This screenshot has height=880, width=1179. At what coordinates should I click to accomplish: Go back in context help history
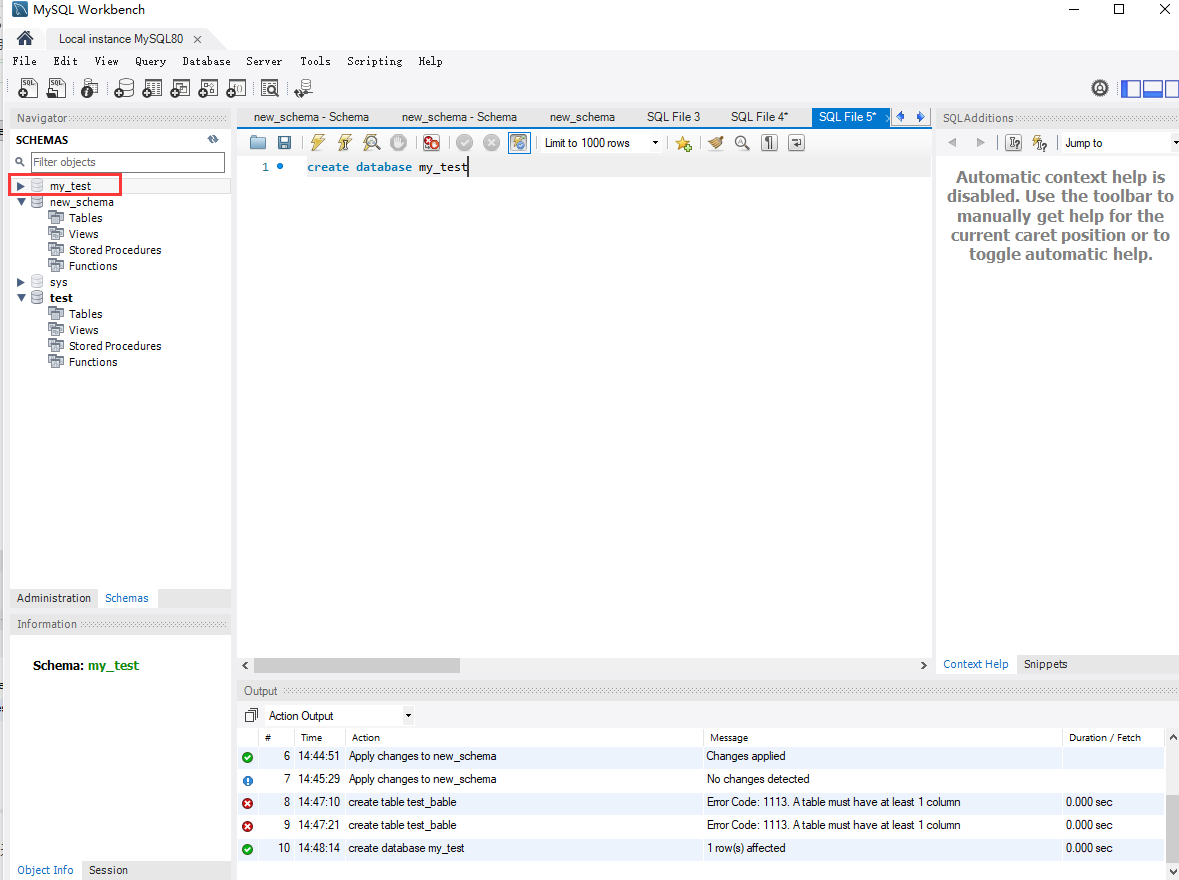(x=953, y=143)
